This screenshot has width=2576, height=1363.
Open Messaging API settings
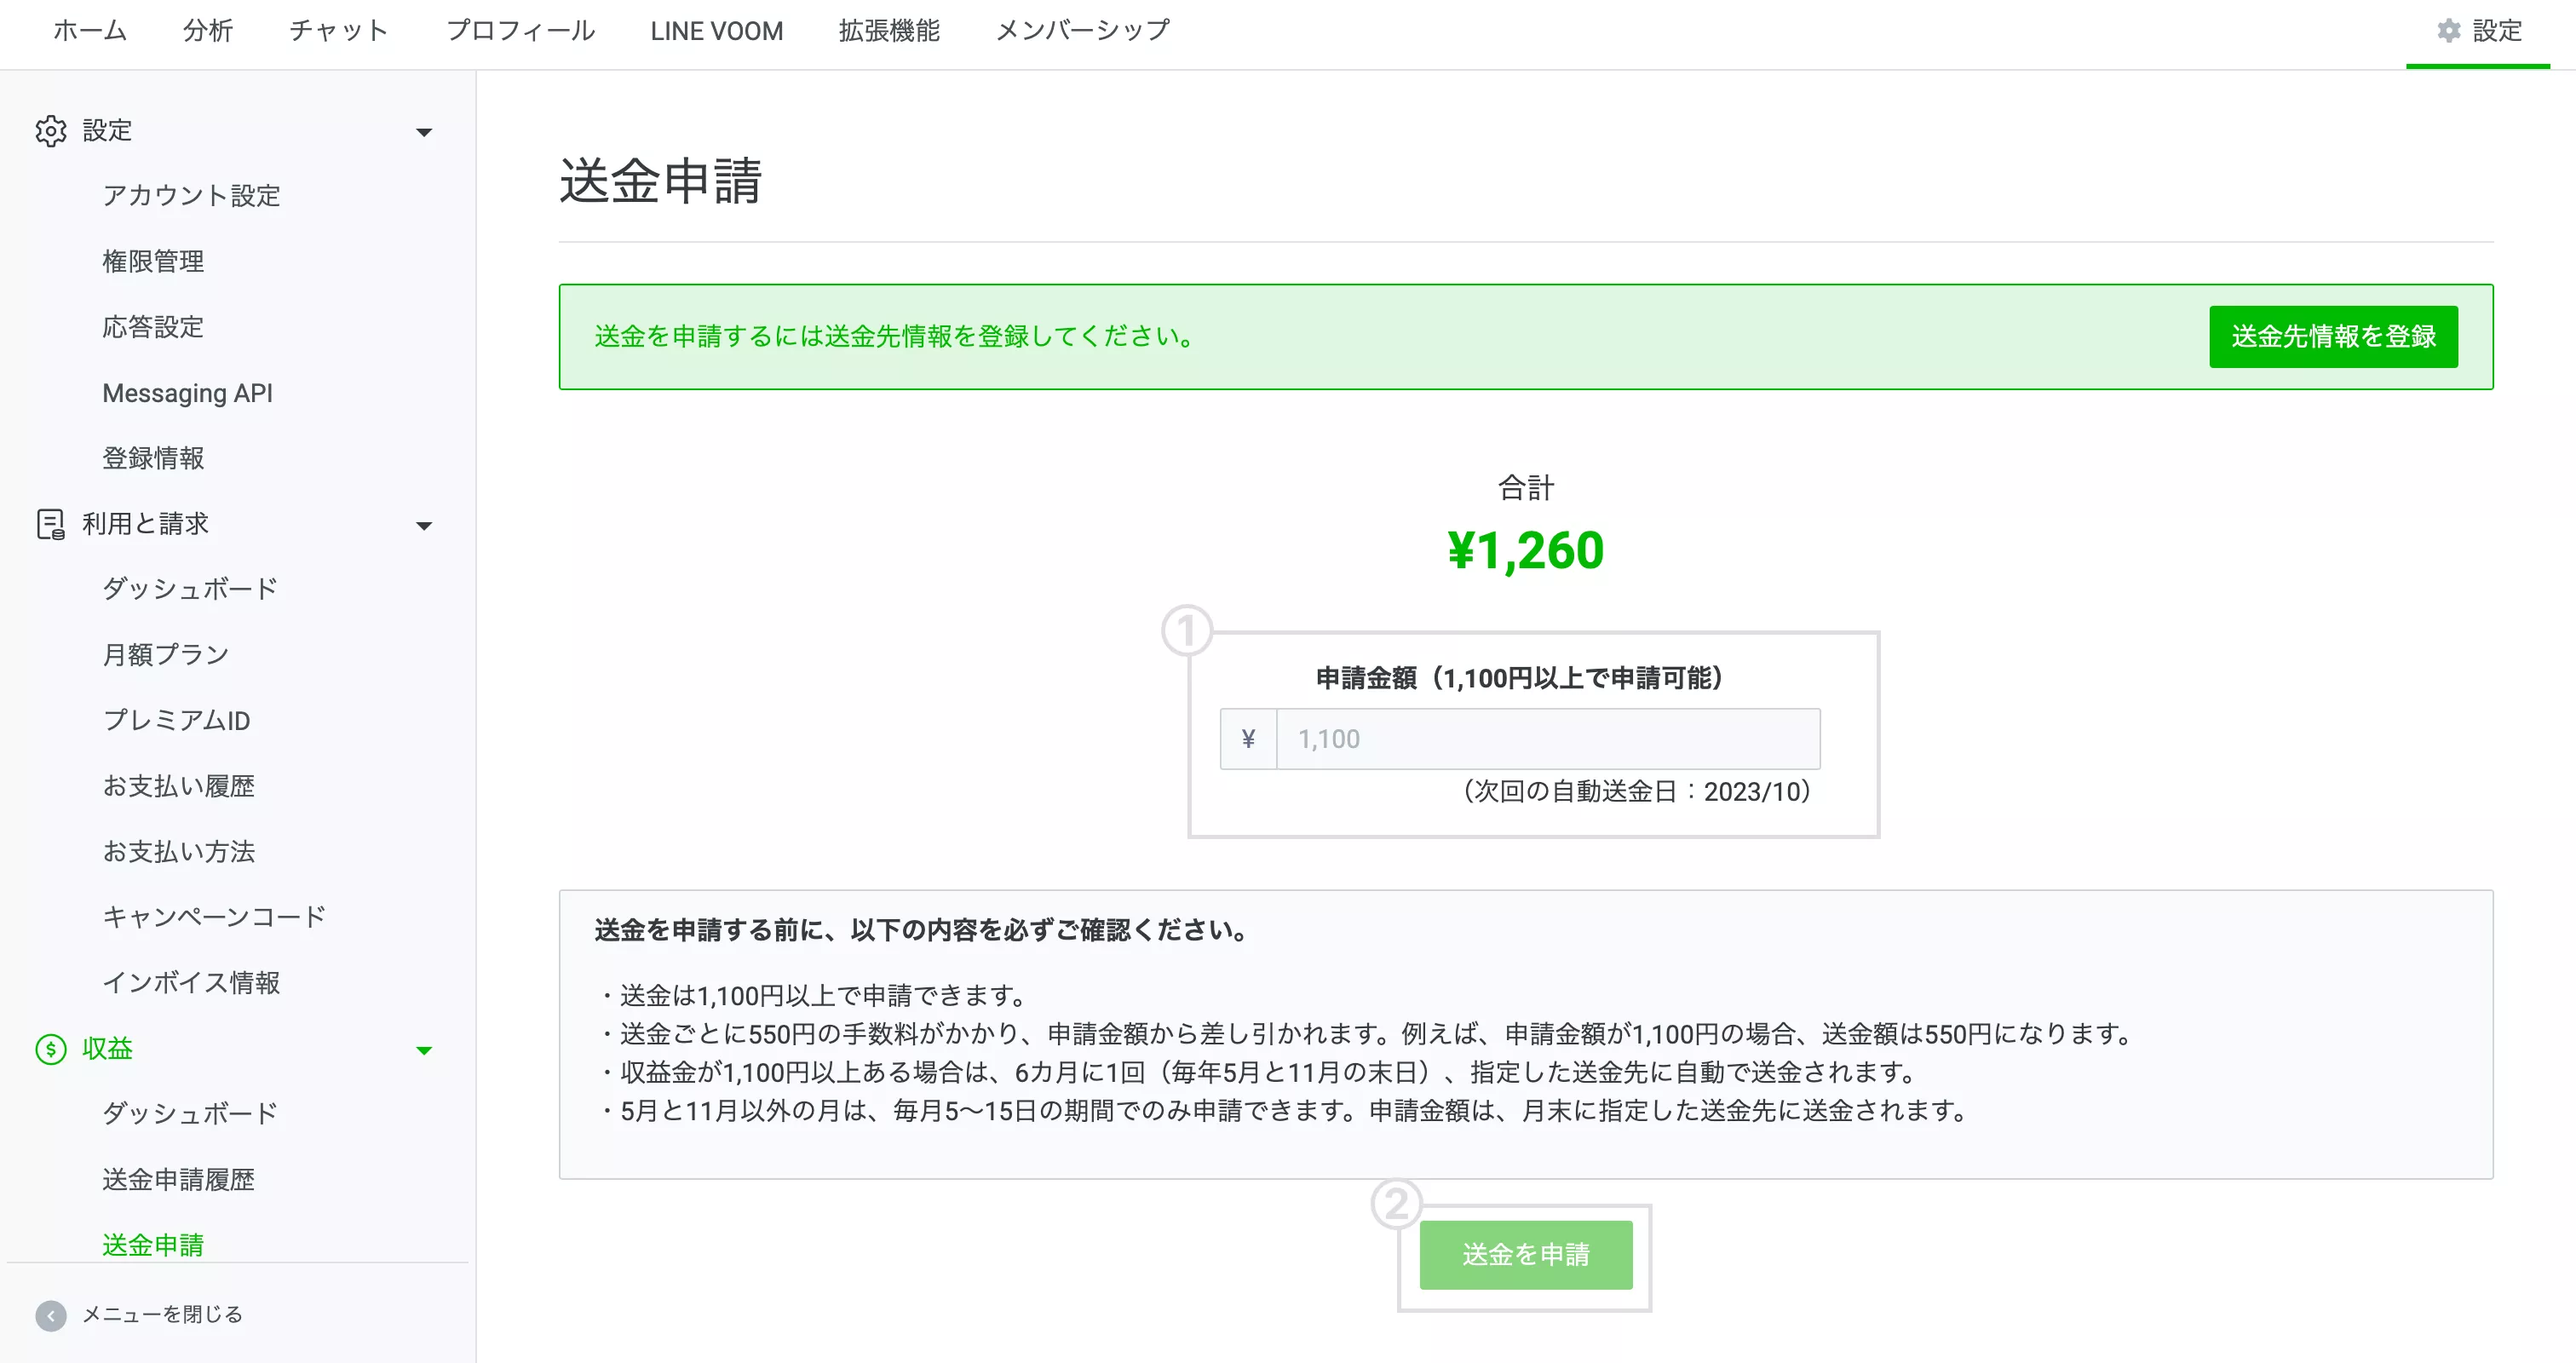pyautogui.click(x=187, y=393)
